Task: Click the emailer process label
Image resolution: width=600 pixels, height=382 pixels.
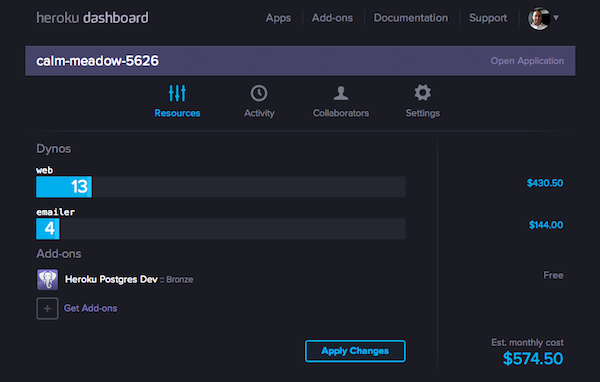Action: (x=55, y=212)
